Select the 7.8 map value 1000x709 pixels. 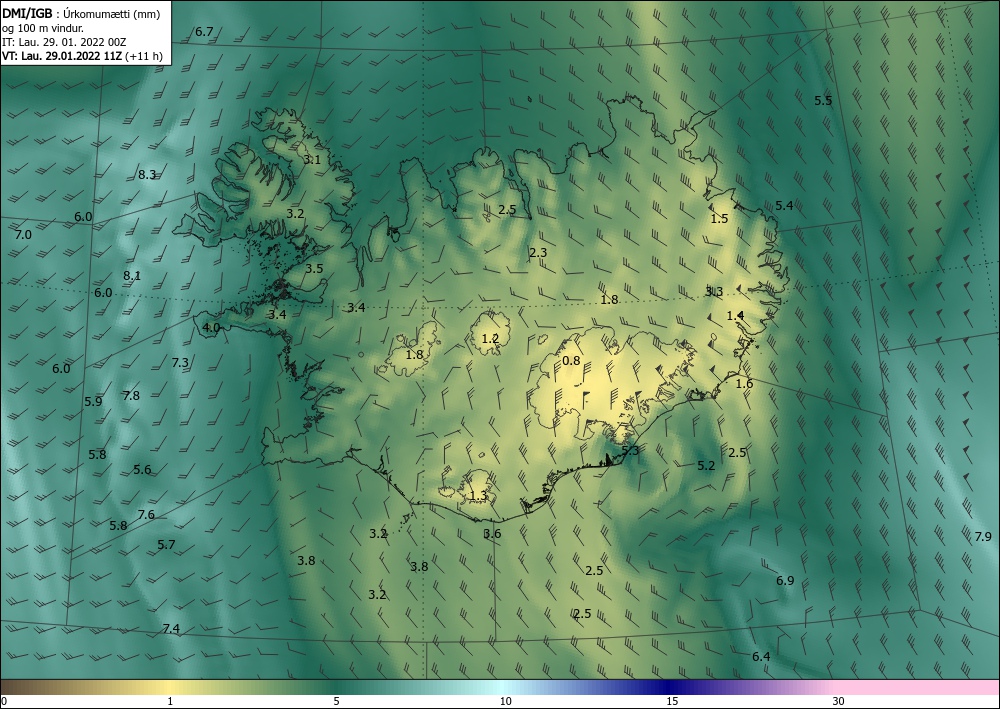(x=131, y=396)
